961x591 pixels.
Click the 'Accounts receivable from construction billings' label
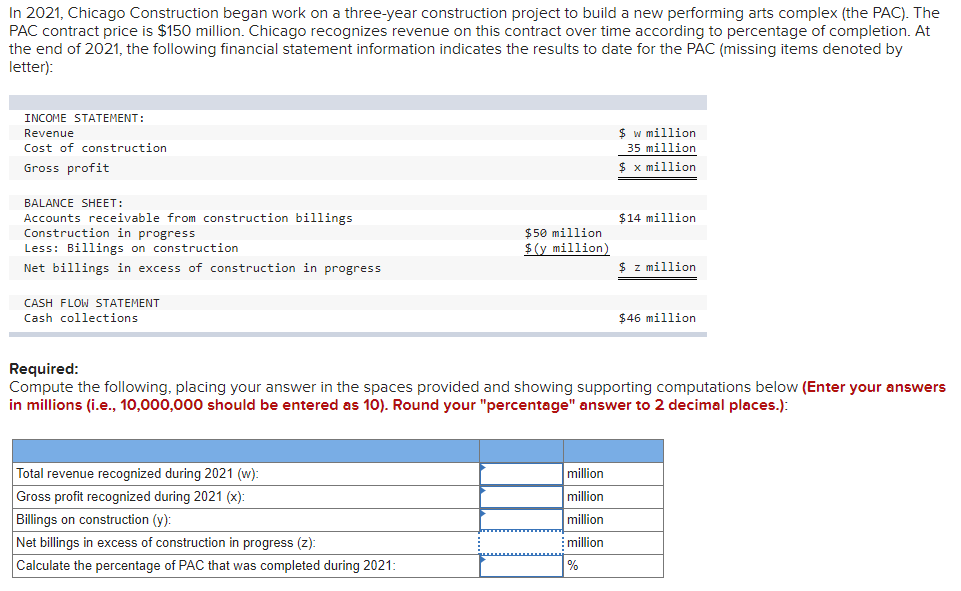click(x=188, y=218)
